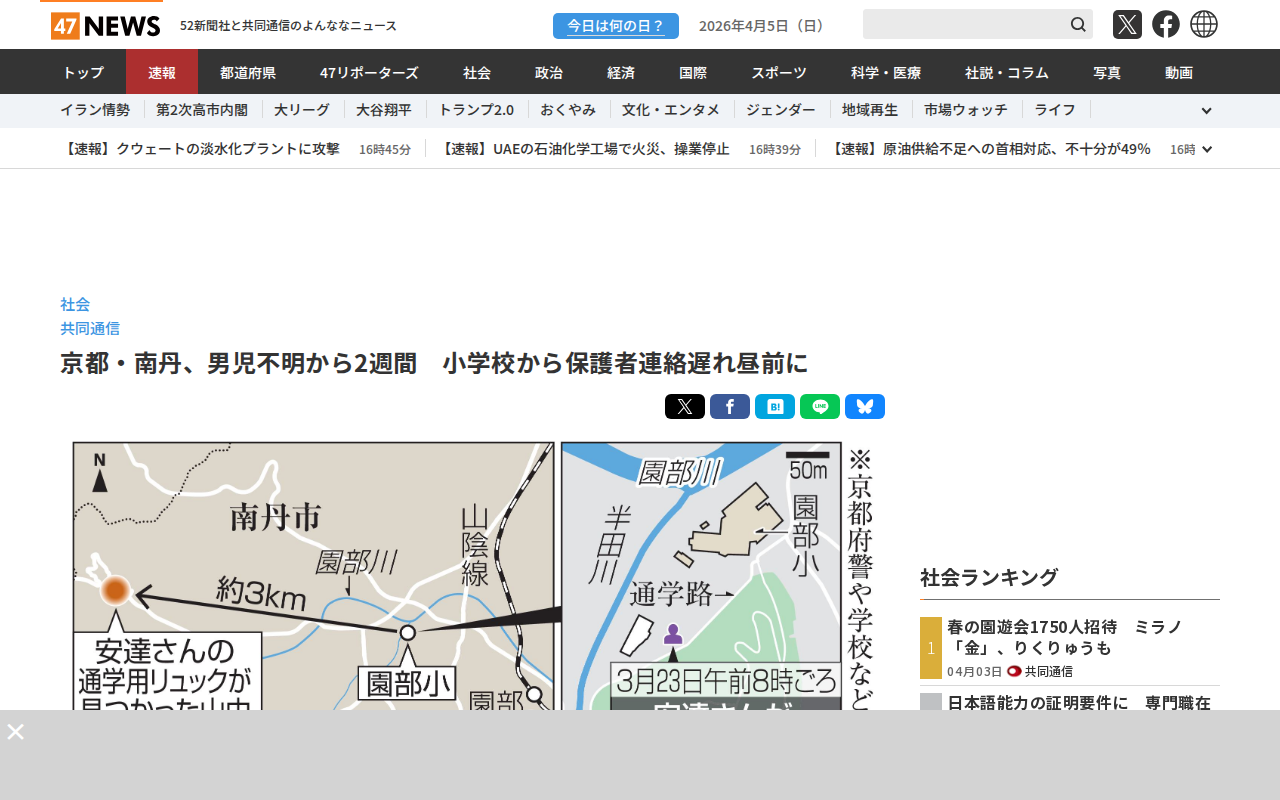This screenshot has height=800, width=1280.
Task: Open the 都道府県 menu
Action: point(248,72)
